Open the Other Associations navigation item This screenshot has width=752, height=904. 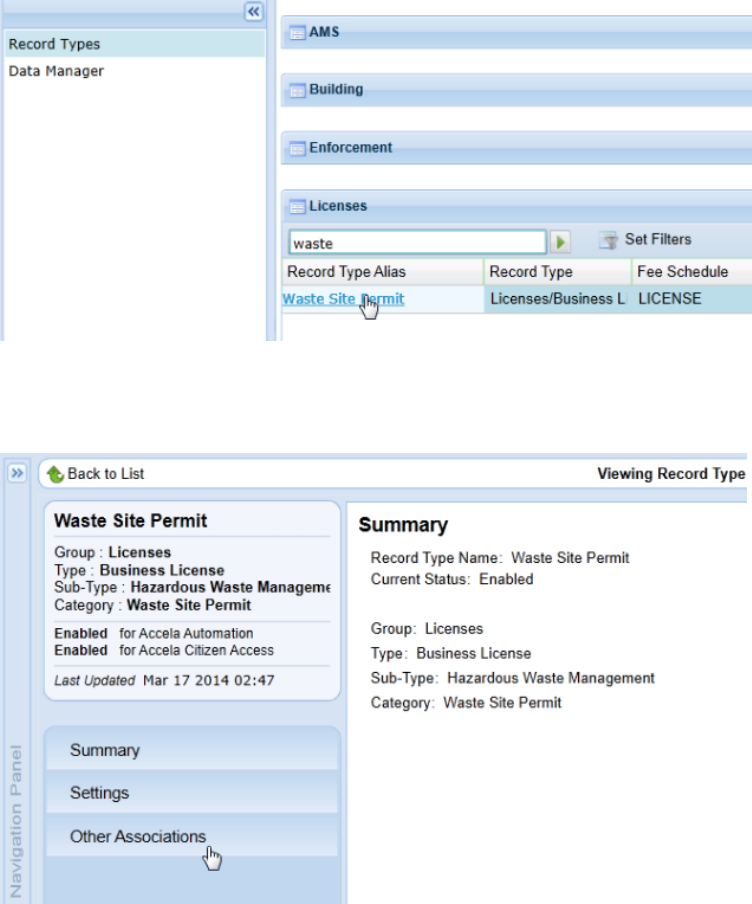coord(192,836)
